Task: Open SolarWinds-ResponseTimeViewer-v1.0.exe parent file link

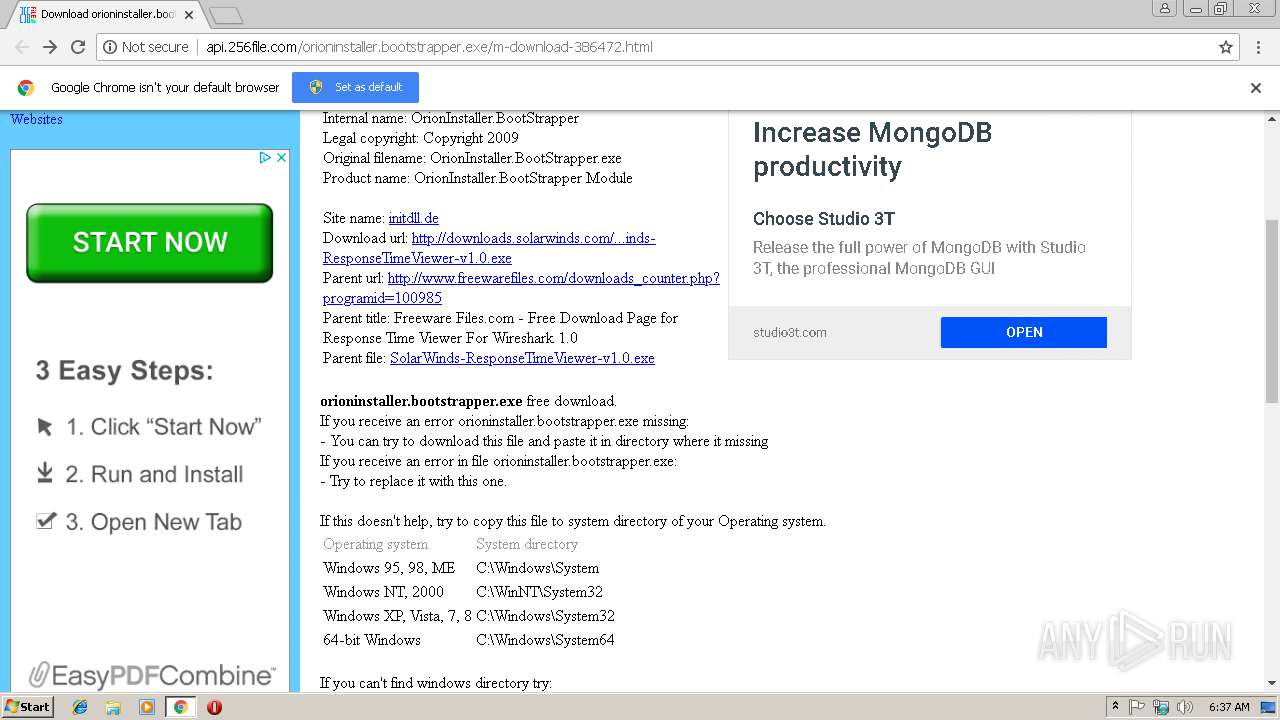Action: pos(522,358)
